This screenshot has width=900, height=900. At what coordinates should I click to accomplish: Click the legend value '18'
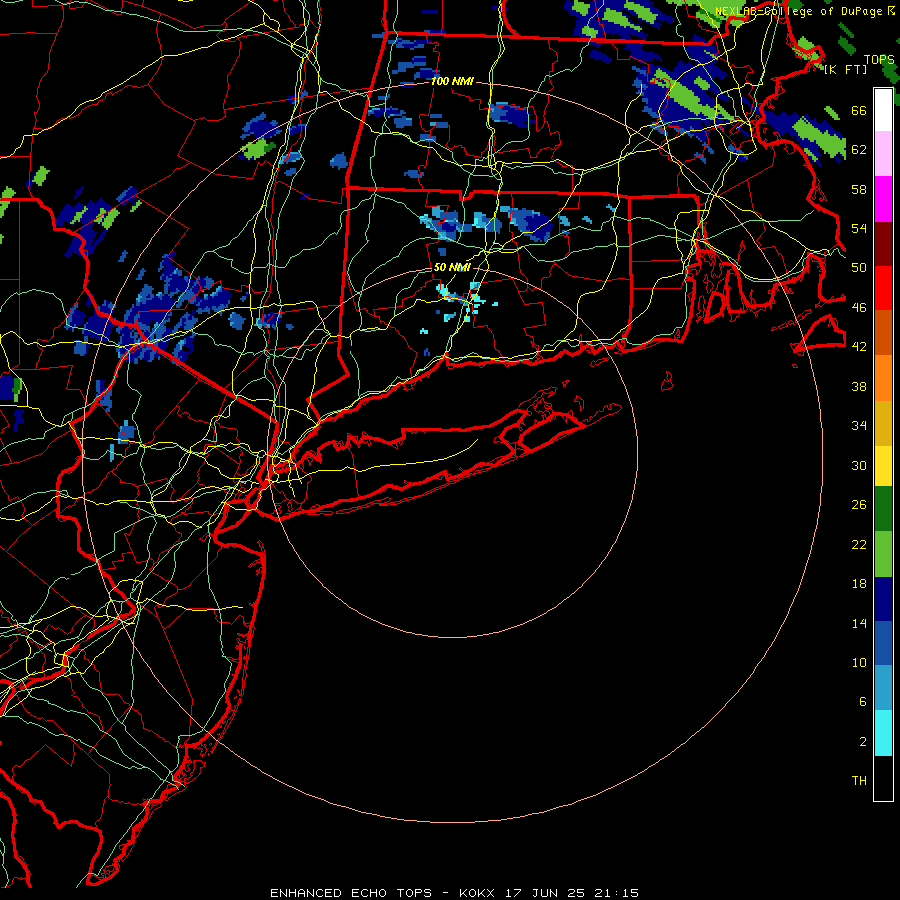pos(859,584)
